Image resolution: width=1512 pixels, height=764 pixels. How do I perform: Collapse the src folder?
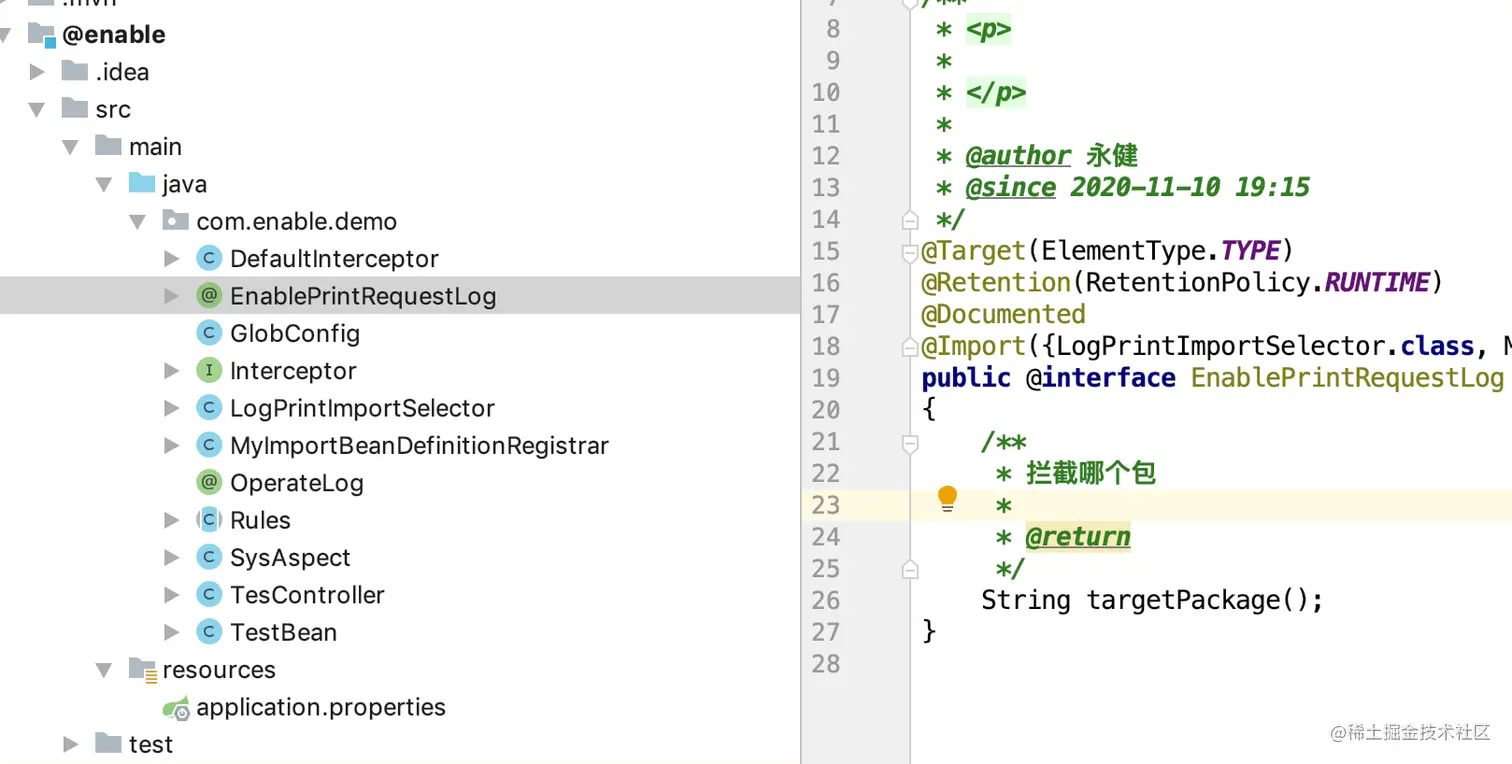(38, 109)
